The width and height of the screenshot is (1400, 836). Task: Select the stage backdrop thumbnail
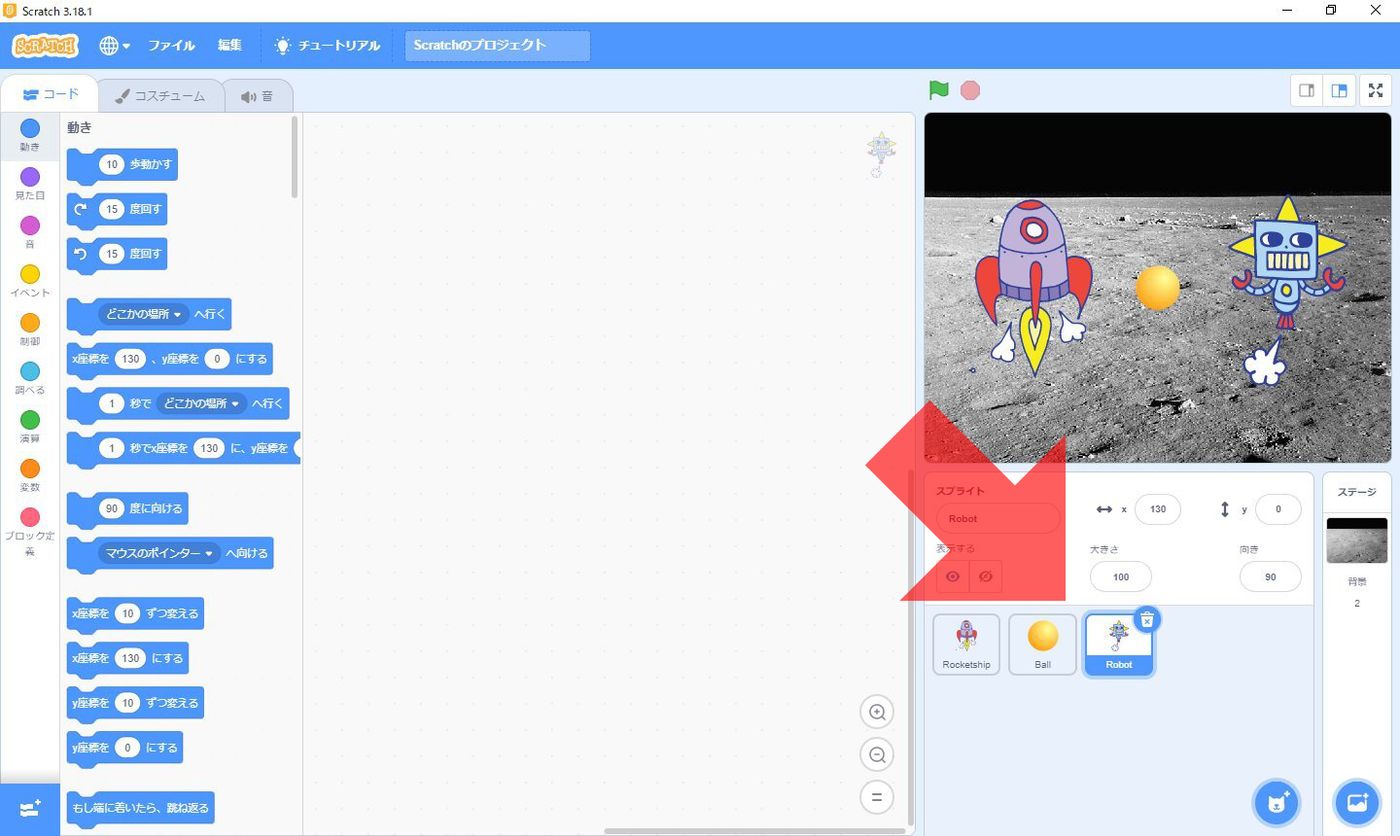[x=1357, y=540]
